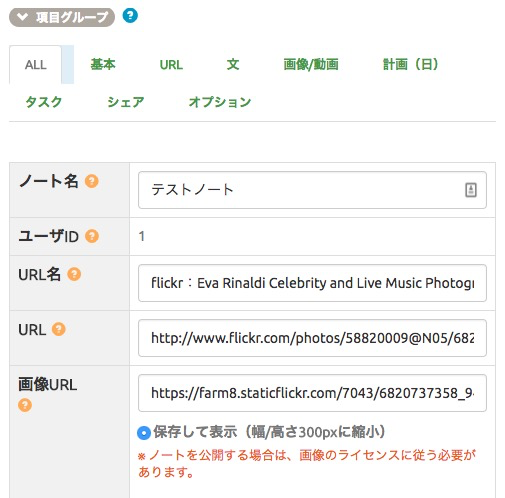Click into the URL名 field with flickr text

click(x=312, y=283)
